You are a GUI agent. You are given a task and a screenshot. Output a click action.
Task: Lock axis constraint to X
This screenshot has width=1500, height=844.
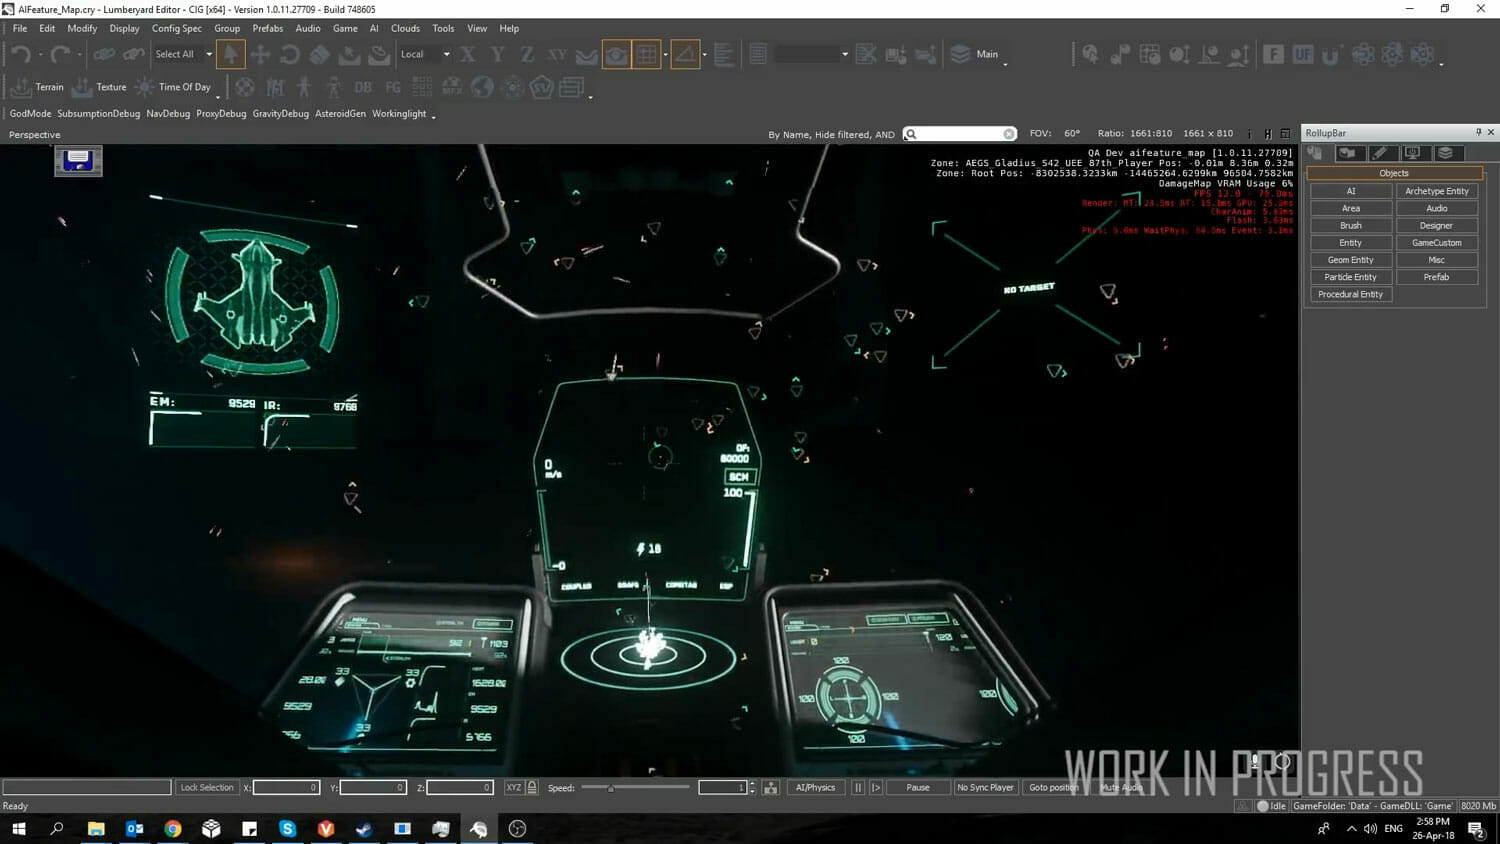(468, 54)
